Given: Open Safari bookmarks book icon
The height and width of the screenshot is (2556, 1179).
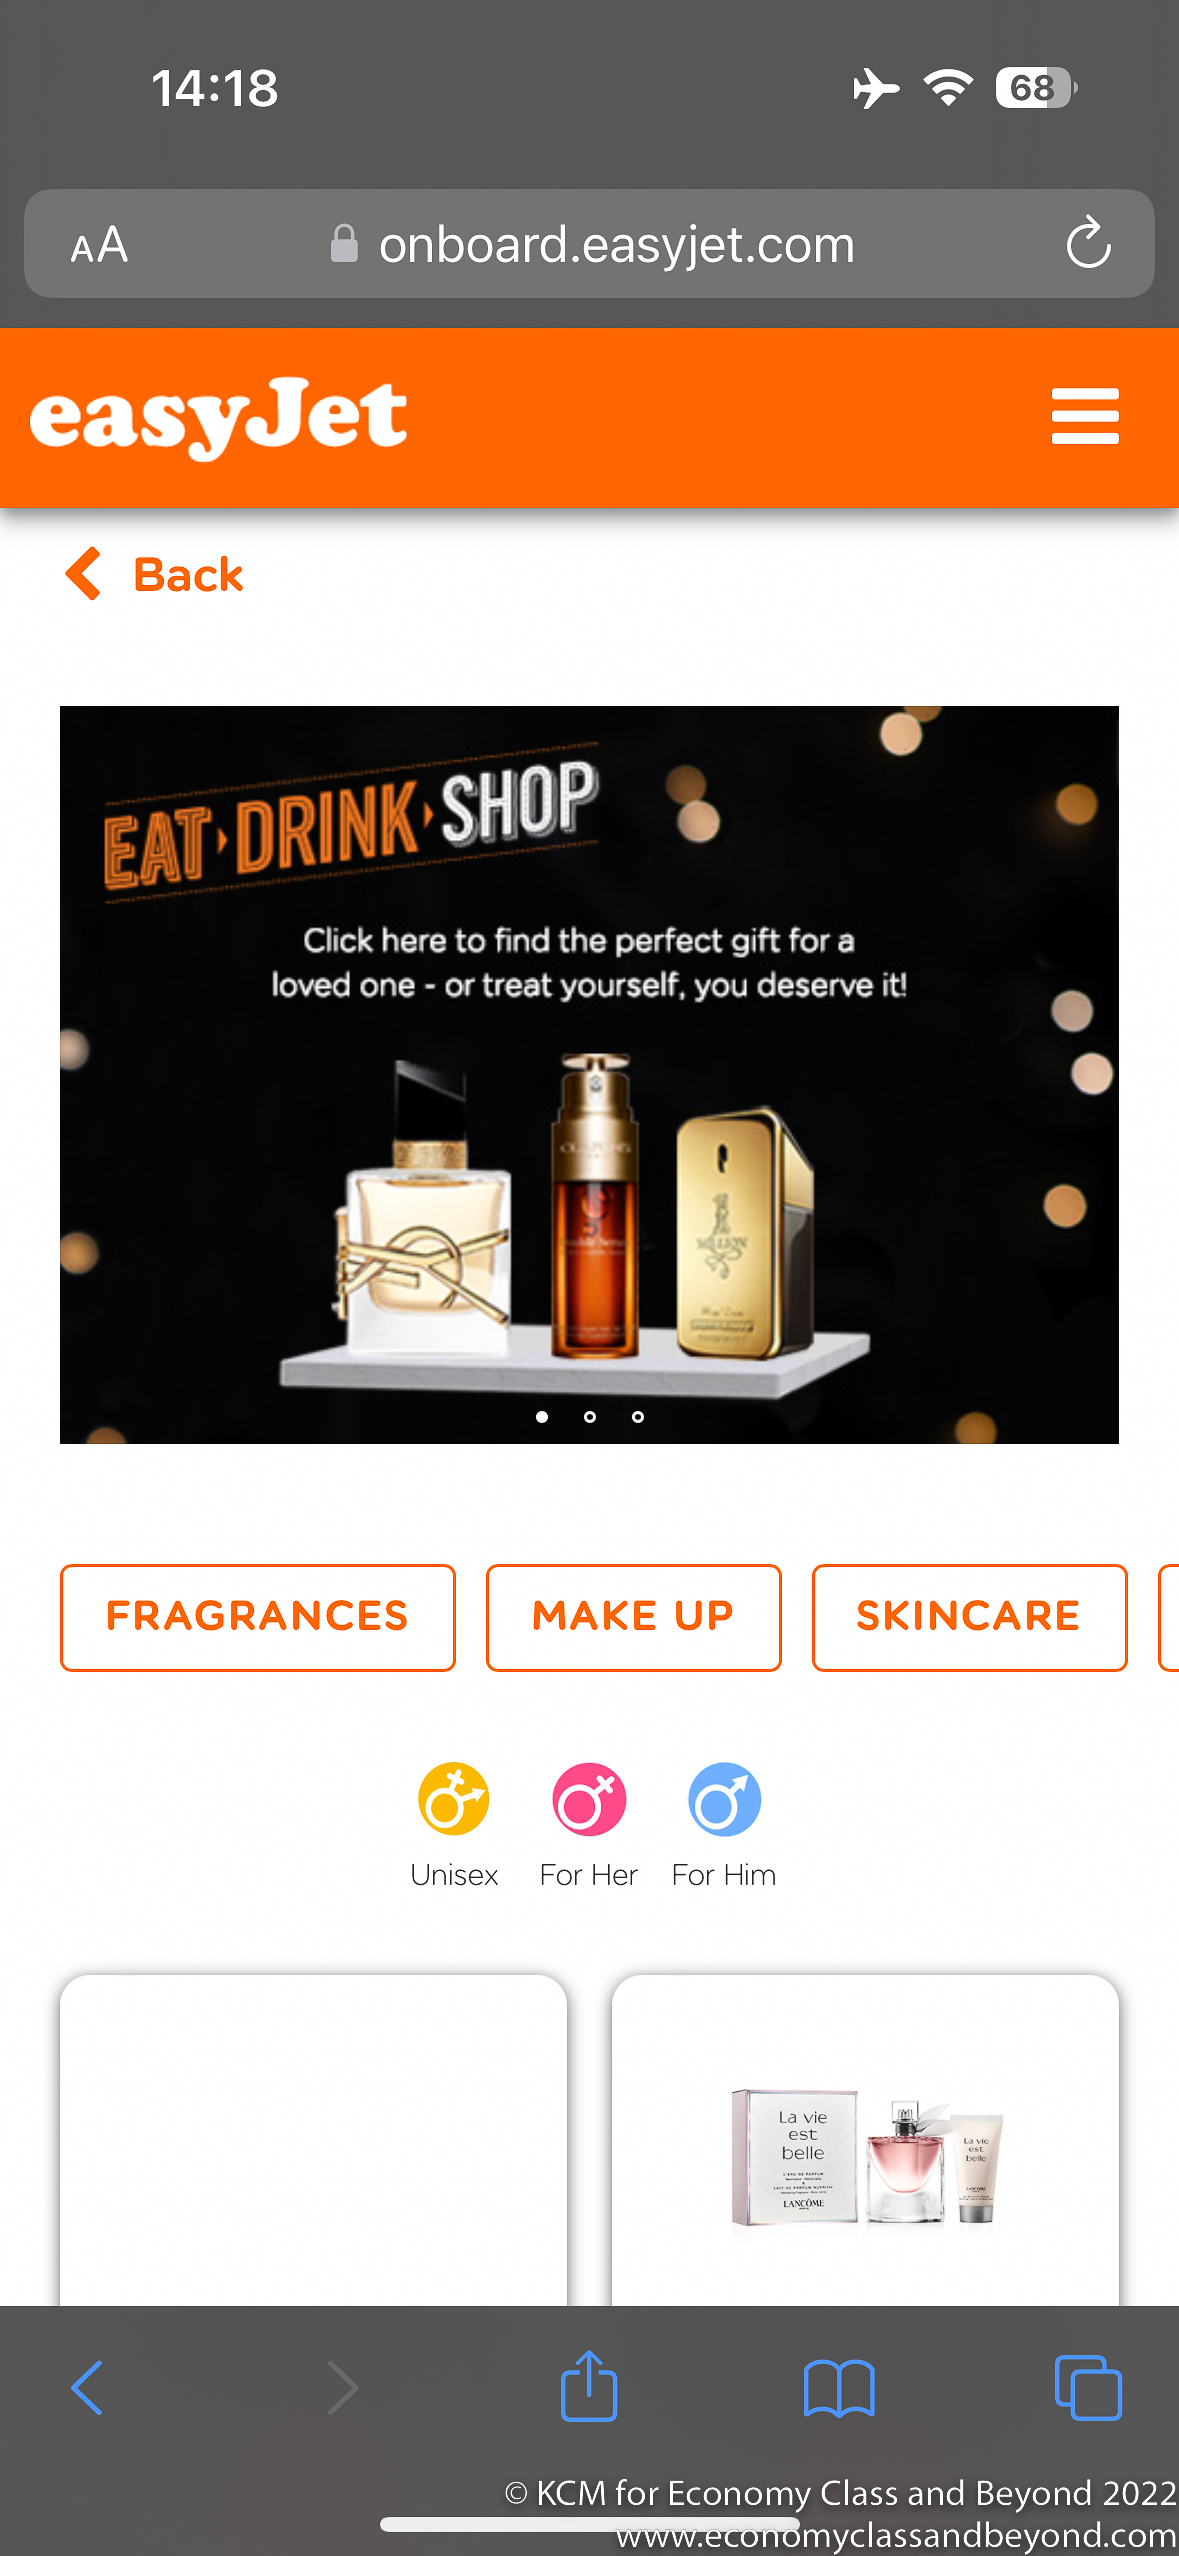Looking at the screenshot, I should coord(839,2389).
